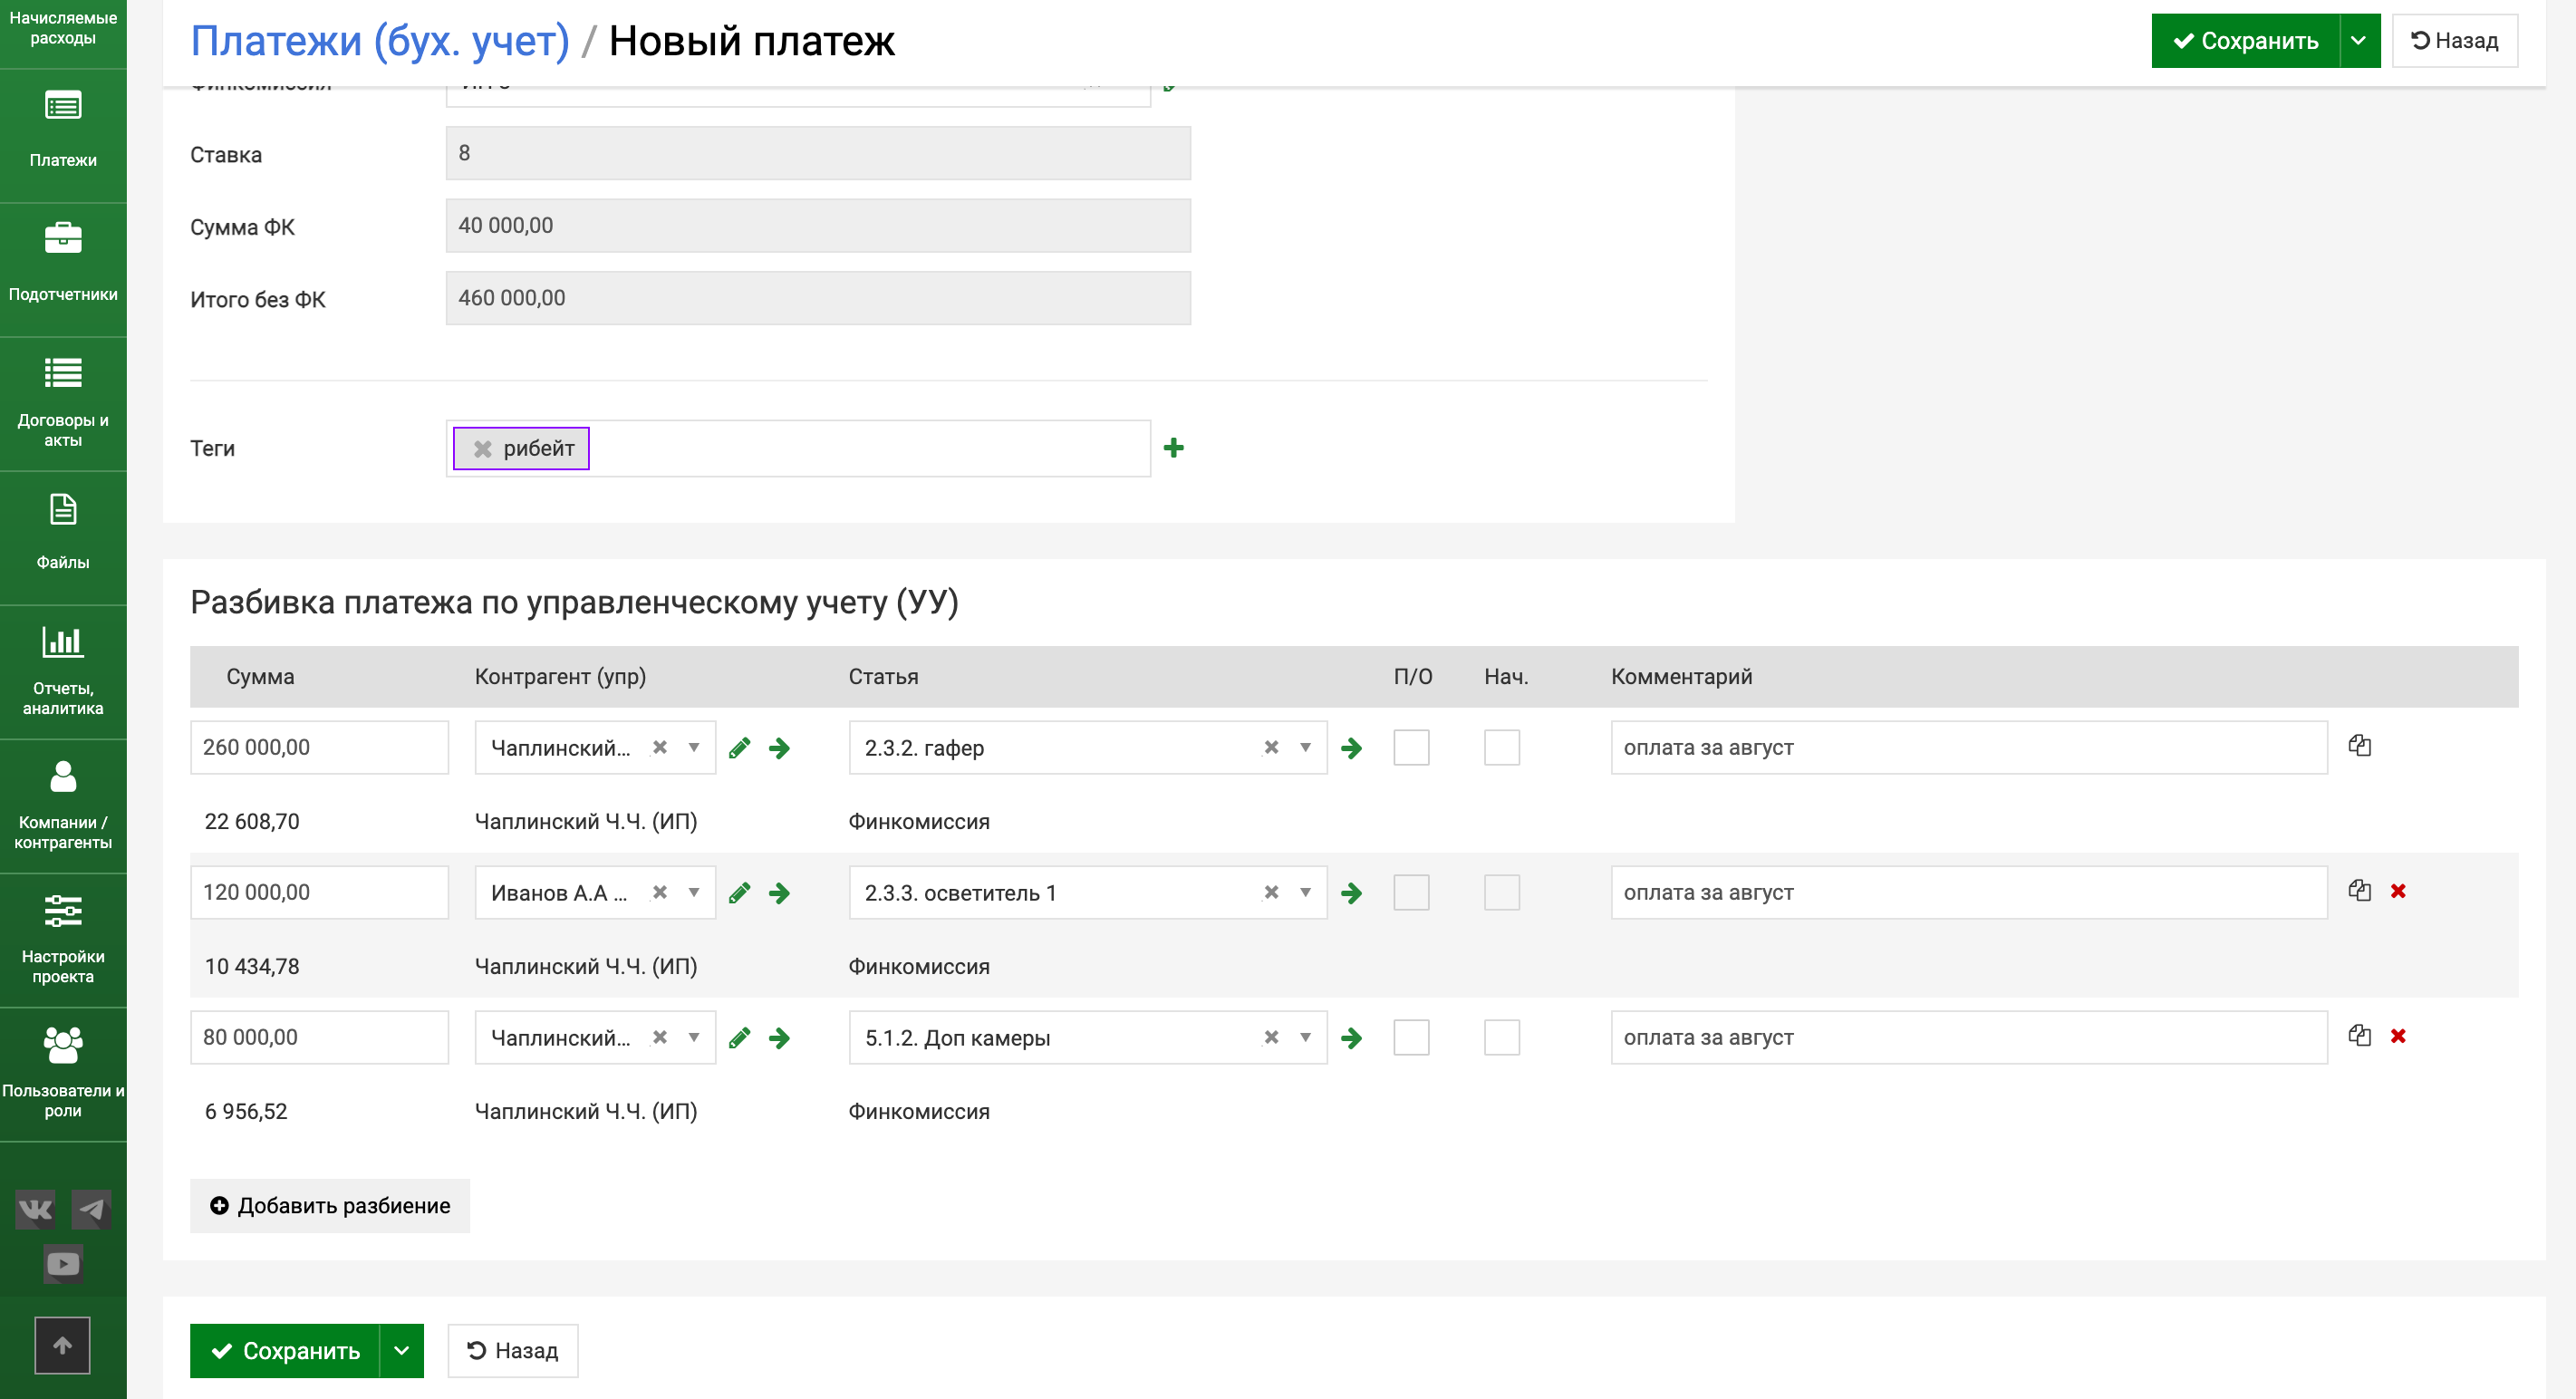The width and height of the screenshot is (2576, 1399).
Task: Toggle Нач. checkbox in the гафер row
Action: pos(1501,748)
